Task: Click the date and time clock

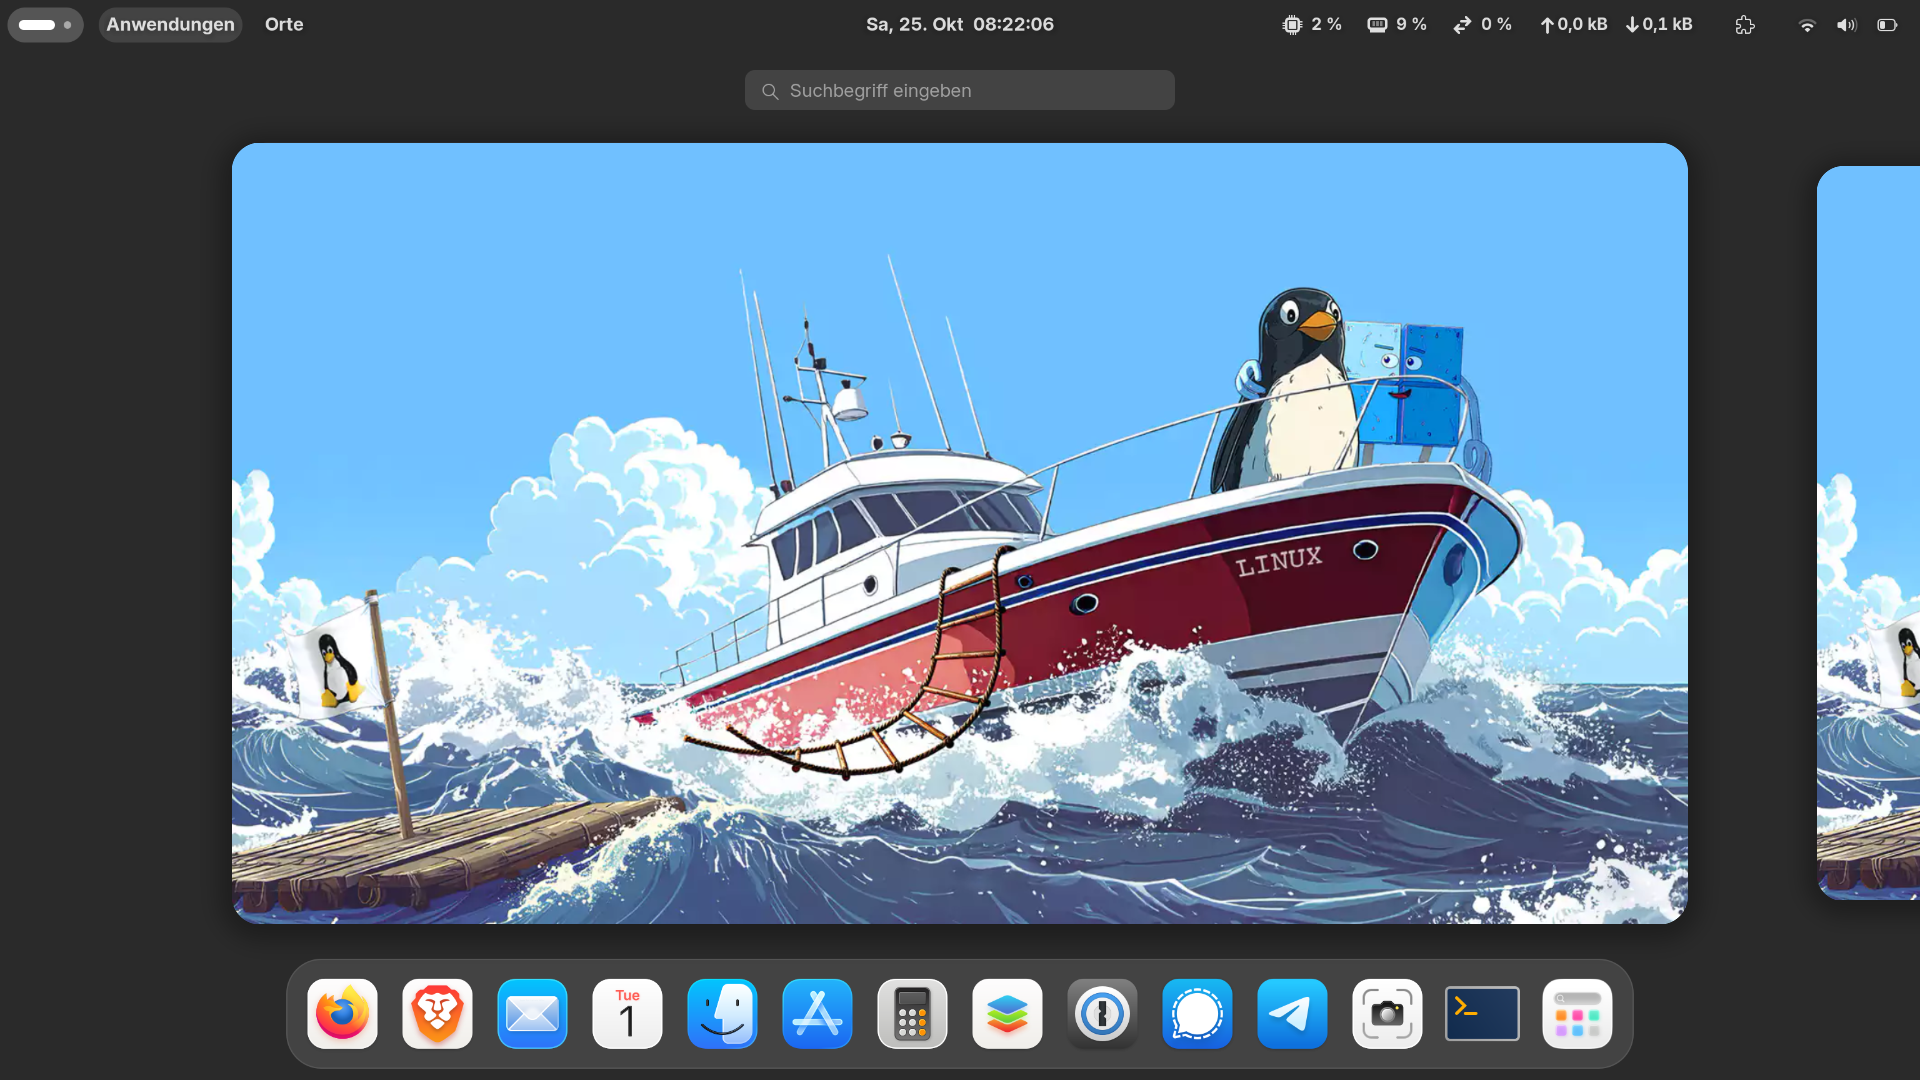Action: coord(959,24)
